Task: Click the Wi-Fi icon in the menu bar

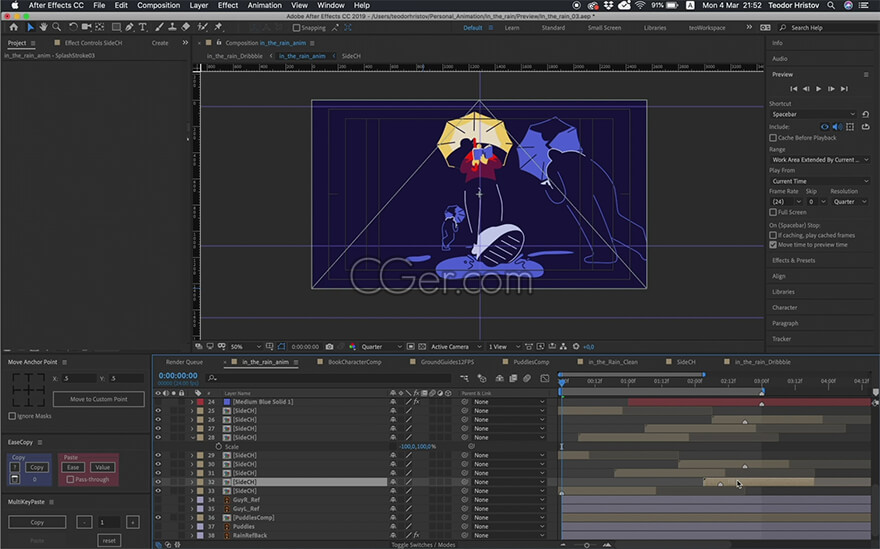Action: click(640, 5)
